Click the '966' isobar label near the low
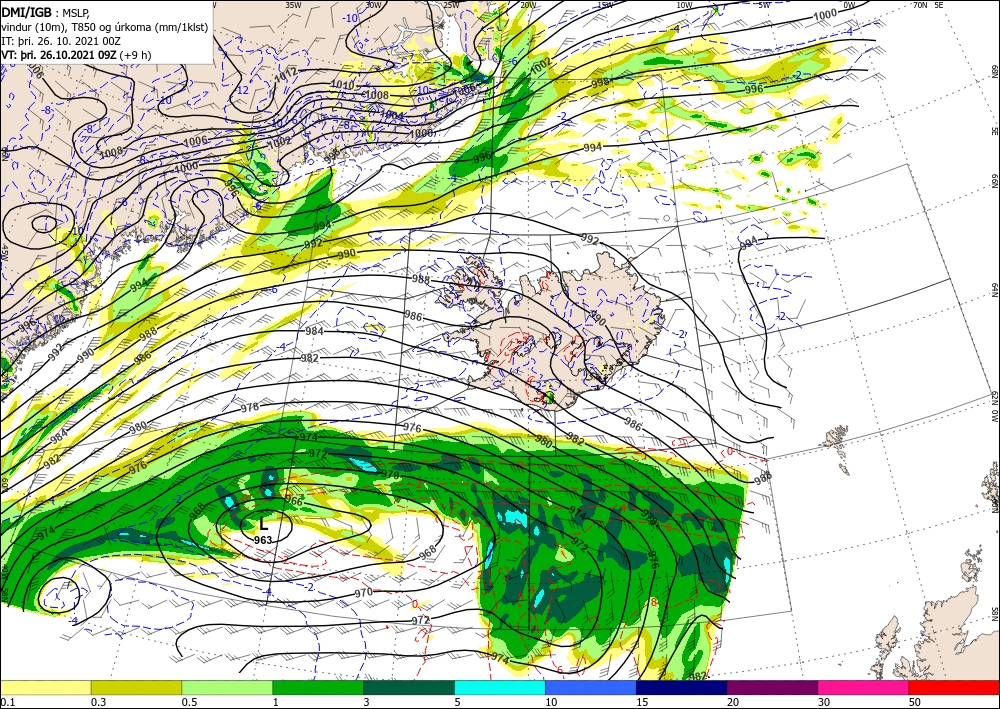 click(293, 501)
